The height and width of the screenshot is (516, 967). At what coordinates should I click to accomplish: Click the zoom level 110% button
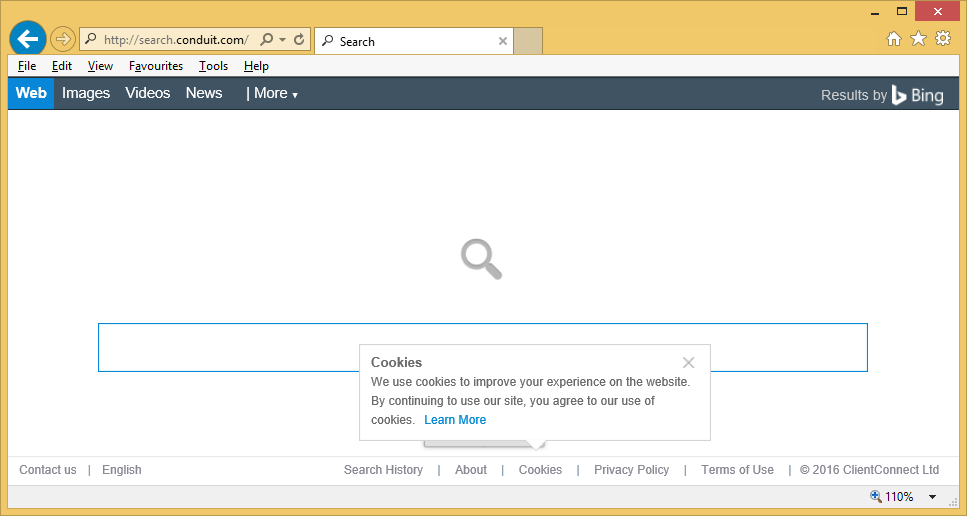[x=892, y=496]
